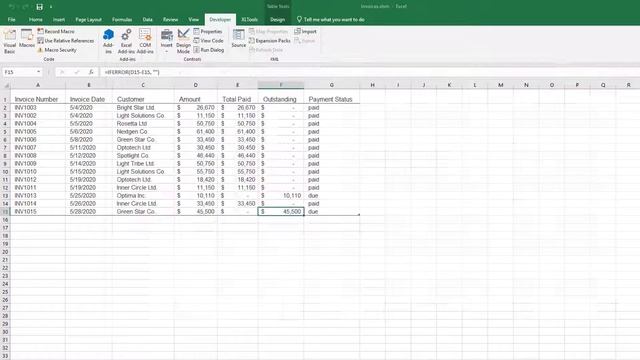Open the Macros dialog

pyautogui.click(x=27, y=39)
